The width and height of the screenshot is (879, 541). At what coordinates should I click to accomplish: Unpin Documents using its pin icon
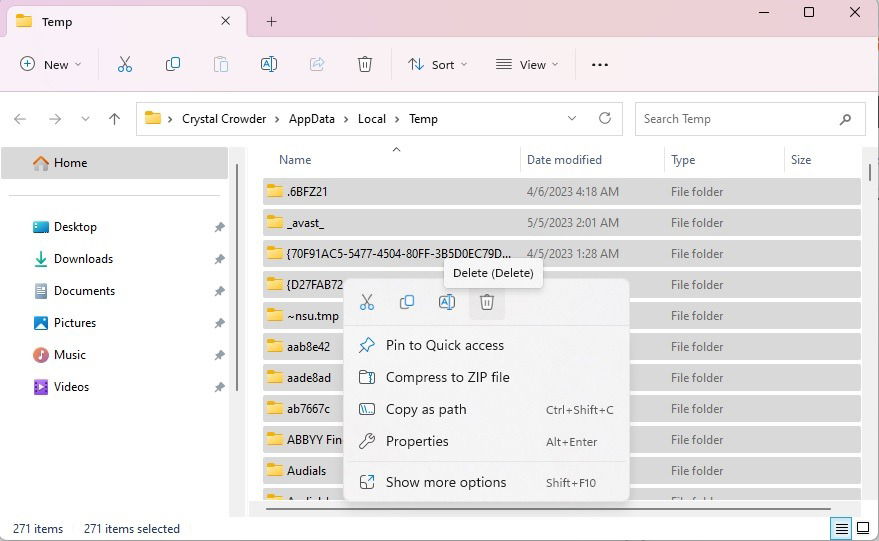[219, 291]
